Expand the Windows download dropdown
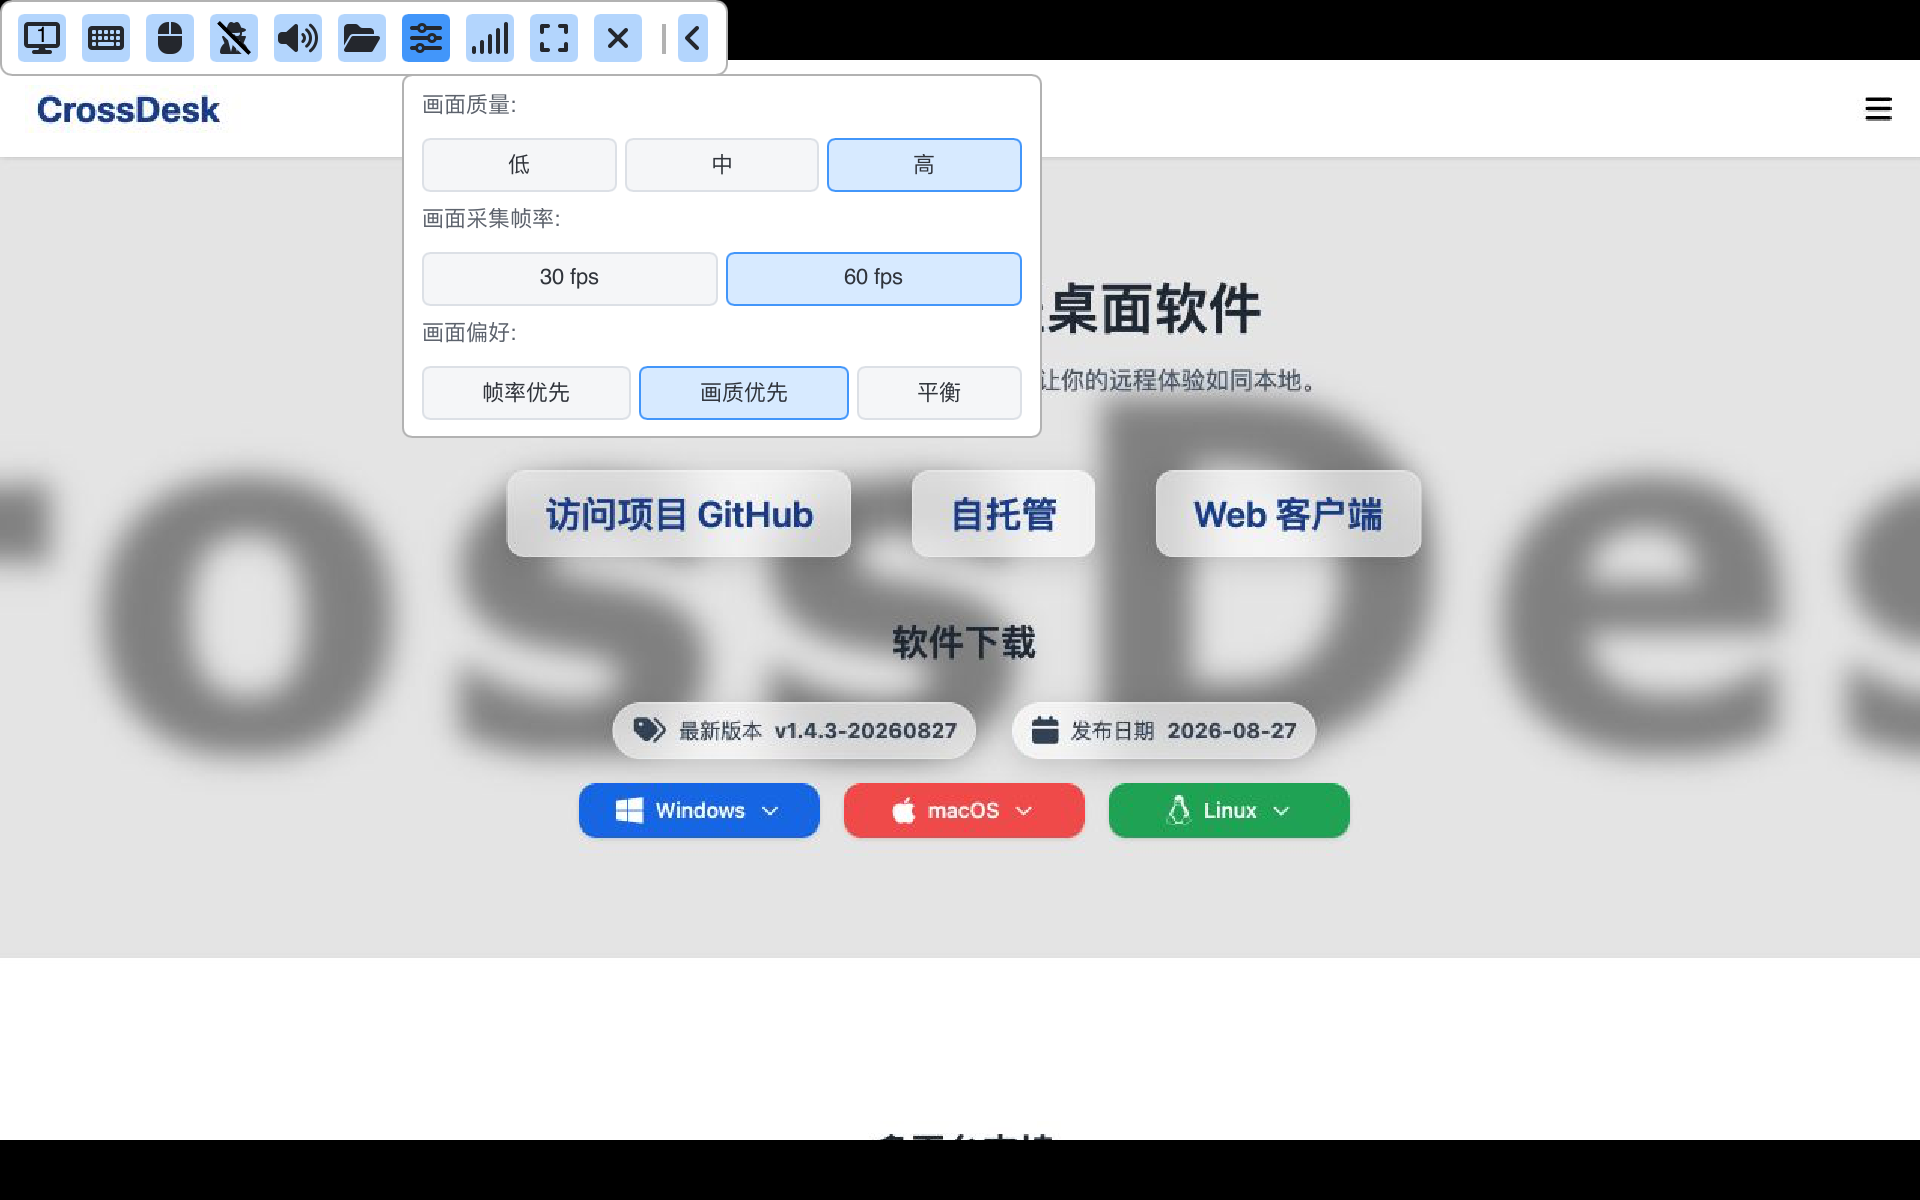This screenshot has height=1200, width=1920. click(x=699, y=811)
